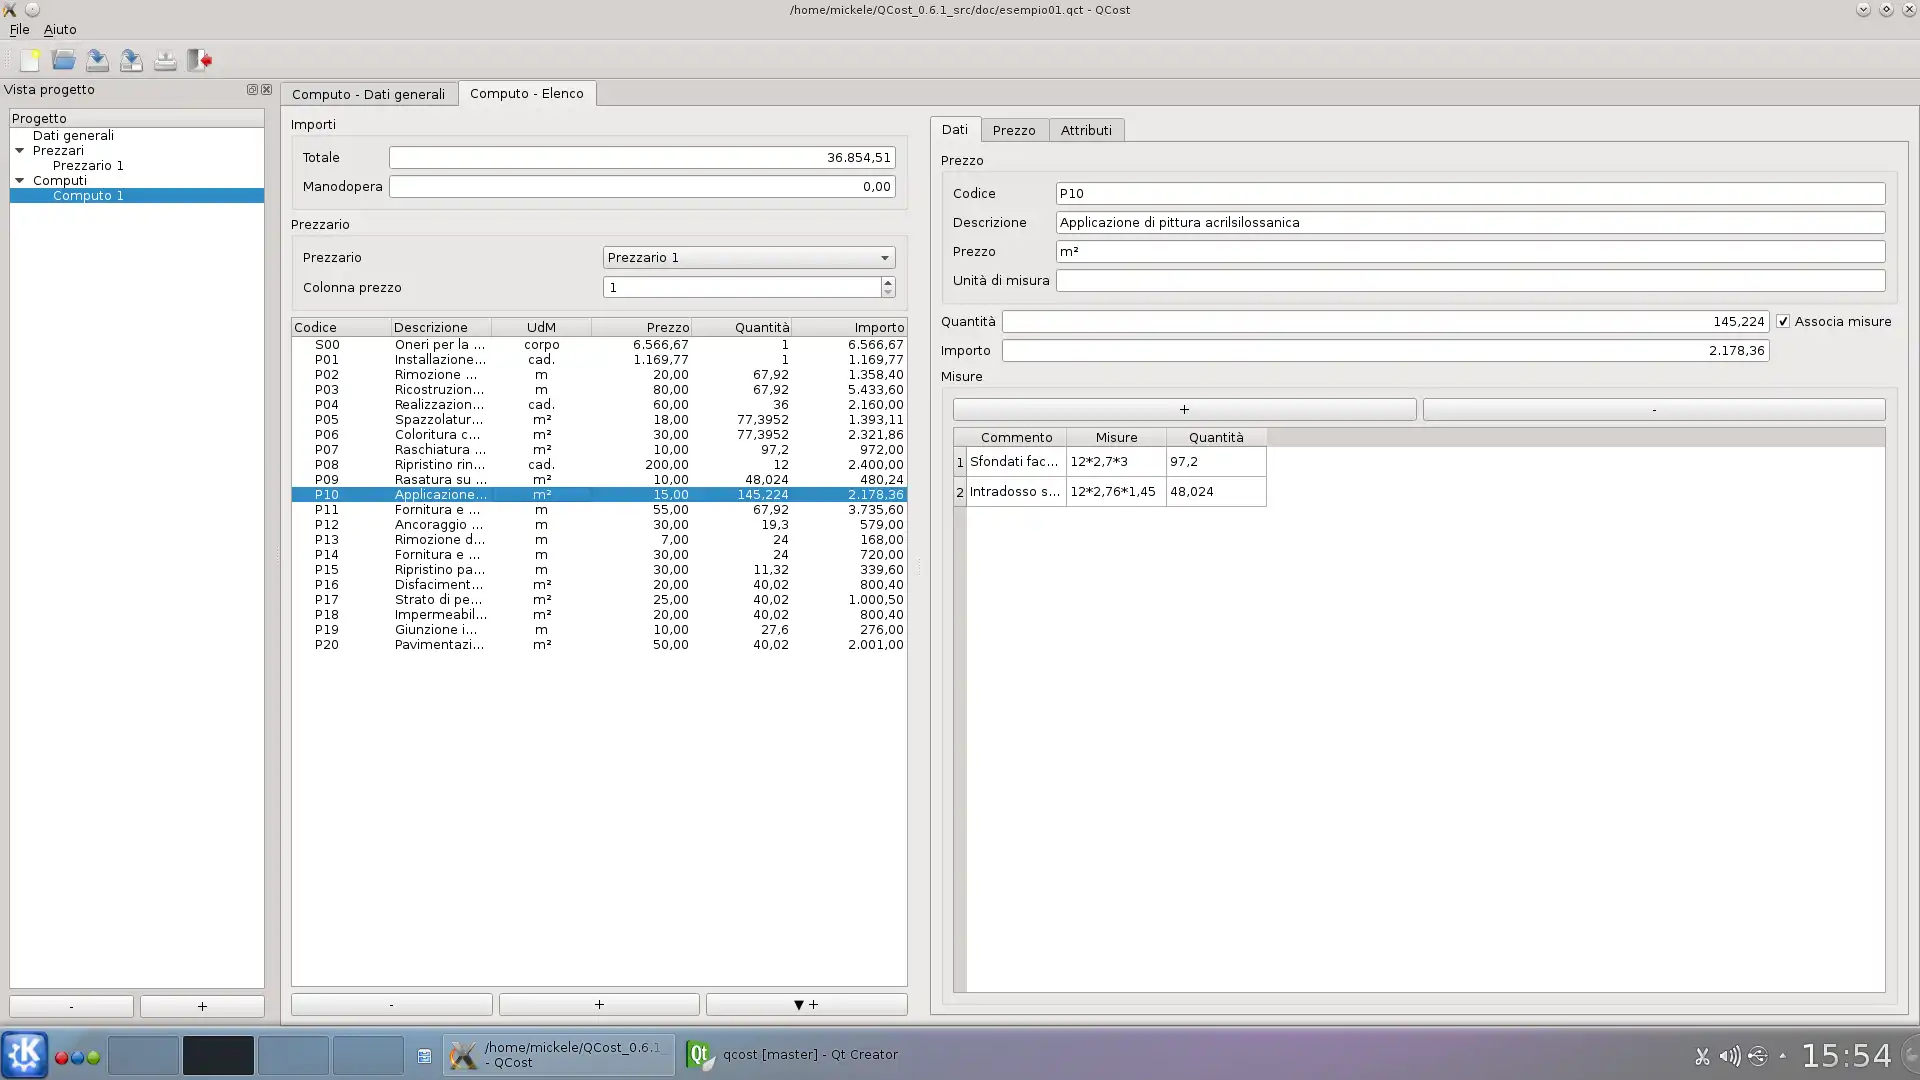
Task: Click the Open file folder icon
Action: [x=64, y=61]
